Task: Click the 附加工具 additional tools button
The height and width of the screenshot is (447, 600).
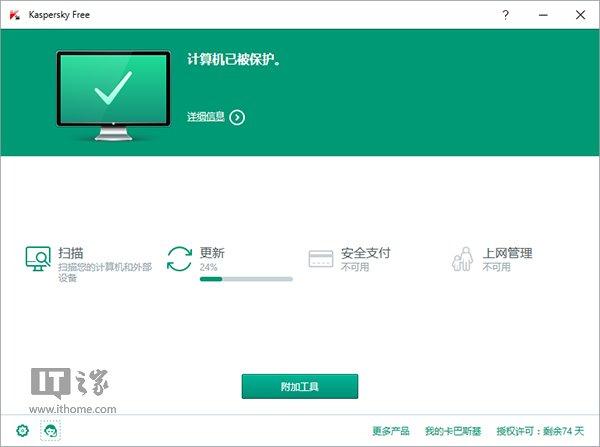Action: pyautogui.click(x=300, y=387)
